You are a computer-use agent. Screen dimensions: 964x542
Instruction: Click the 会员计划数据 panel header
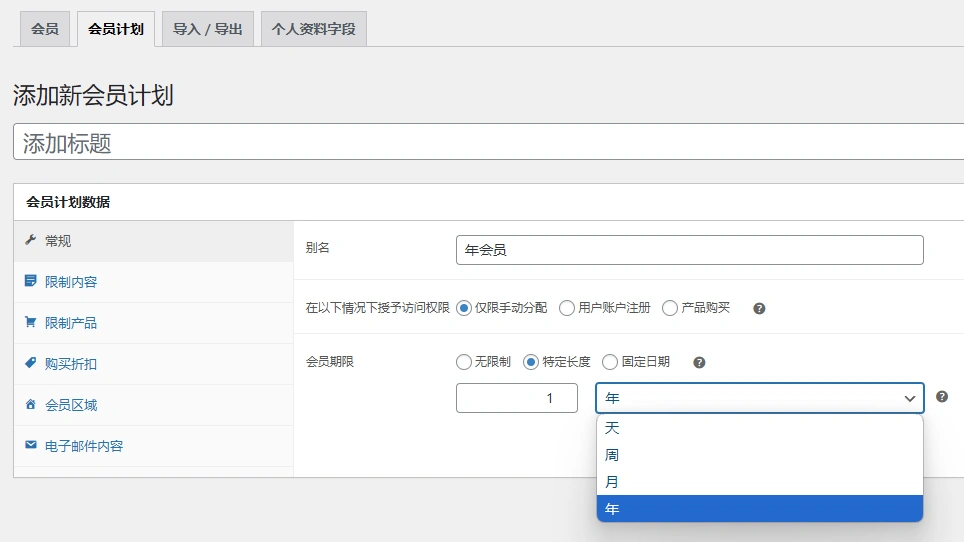point(489,202)
